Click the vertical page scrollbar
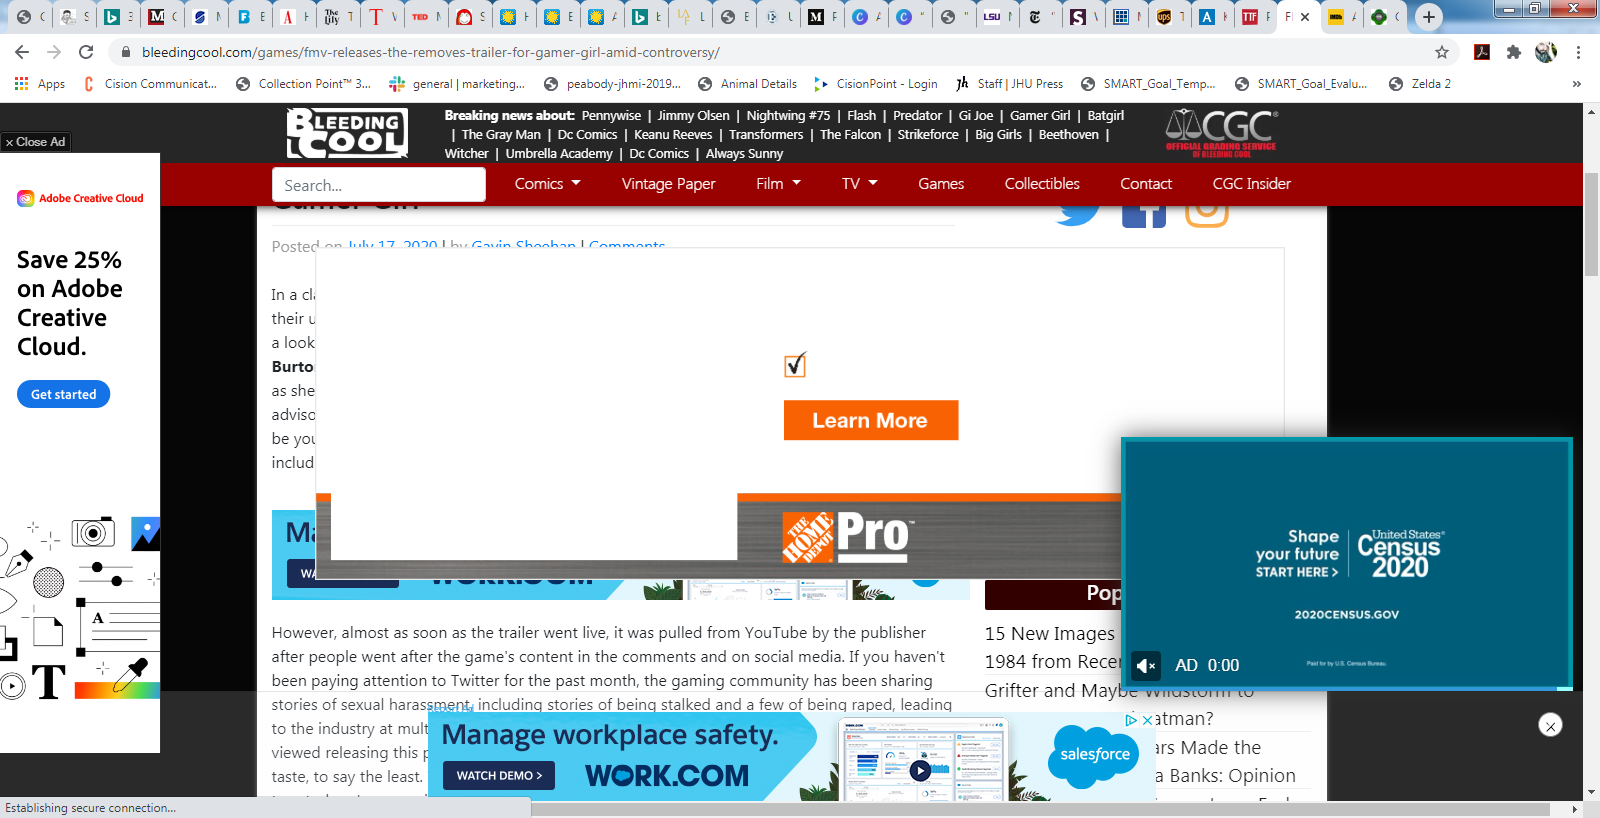1600x818 pixels. click(x=1591, y=230)
